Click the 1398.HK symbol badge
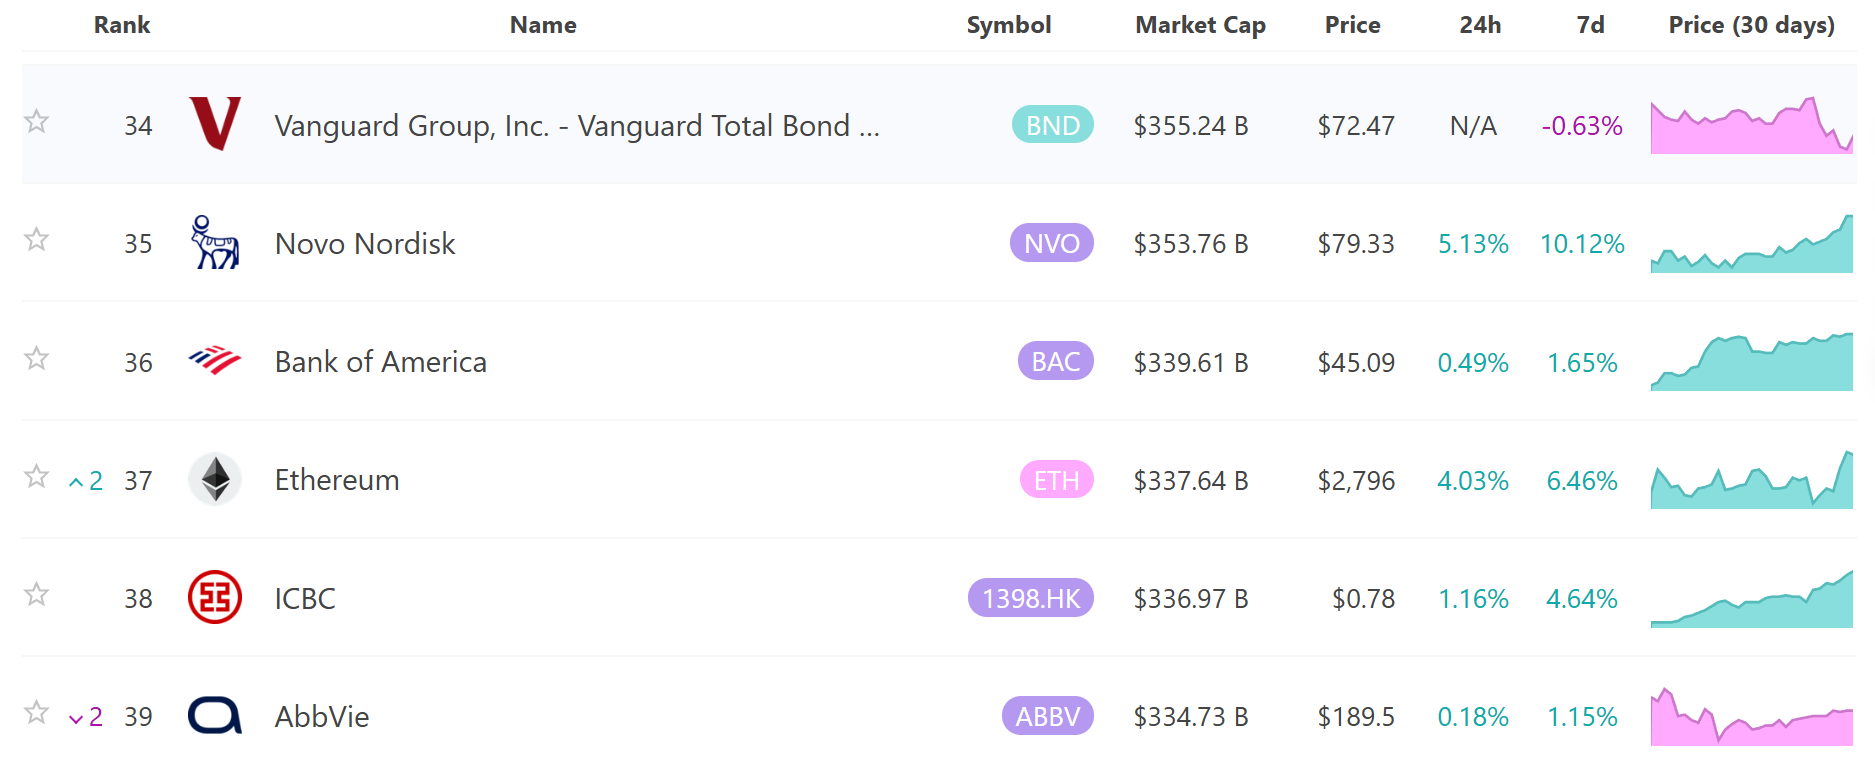1875x763 pixels. pos(1031,597)
